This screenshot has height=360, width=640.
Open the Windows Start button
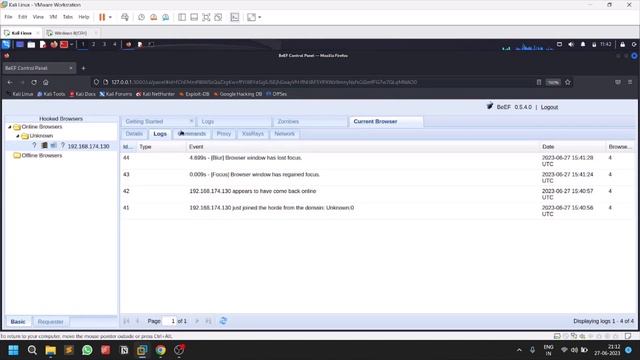pos(13,350)
